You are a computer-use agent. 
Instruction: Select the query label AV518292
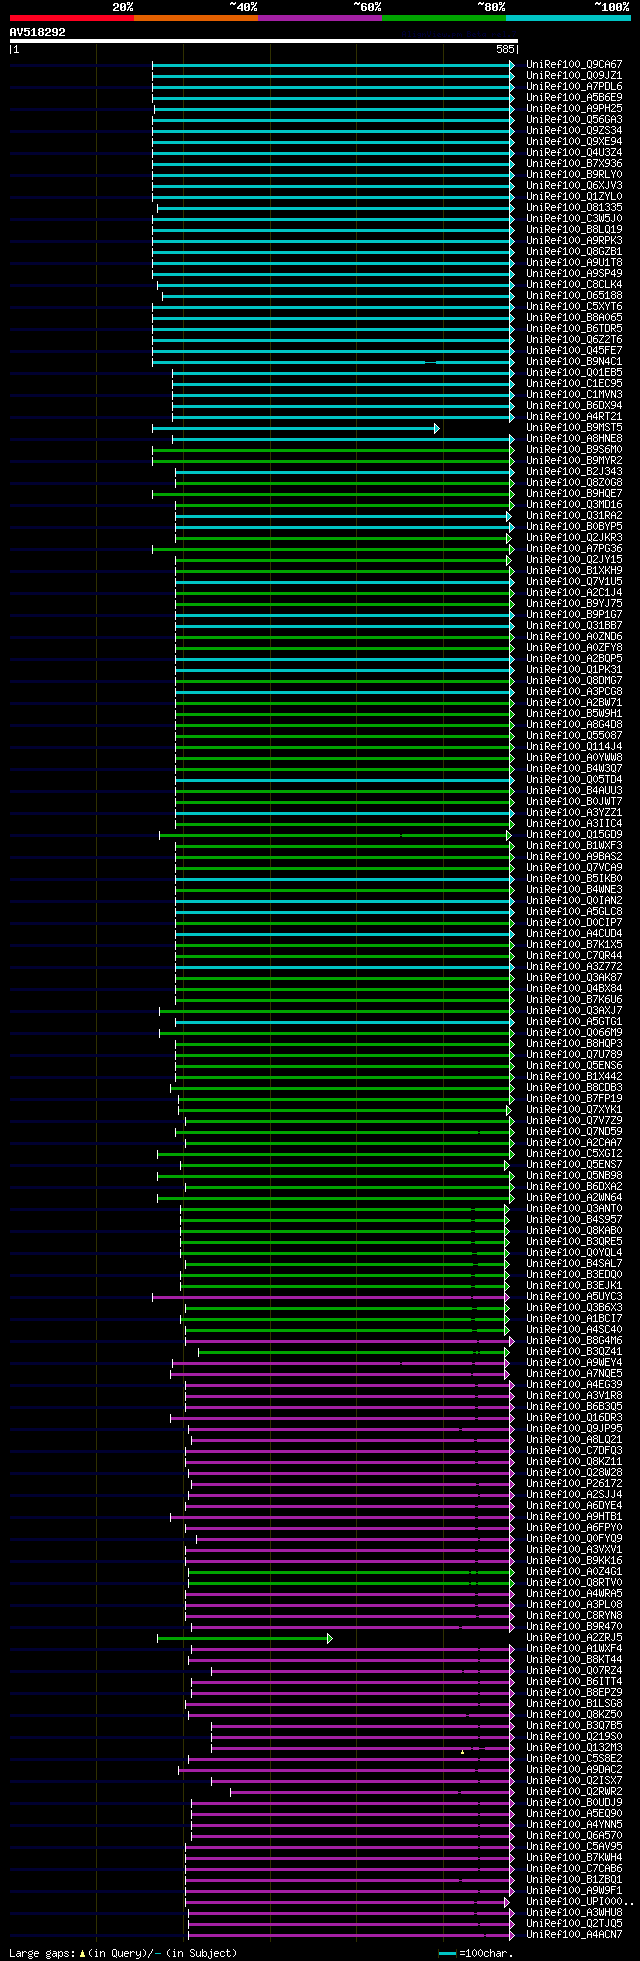tap(38, 32)
